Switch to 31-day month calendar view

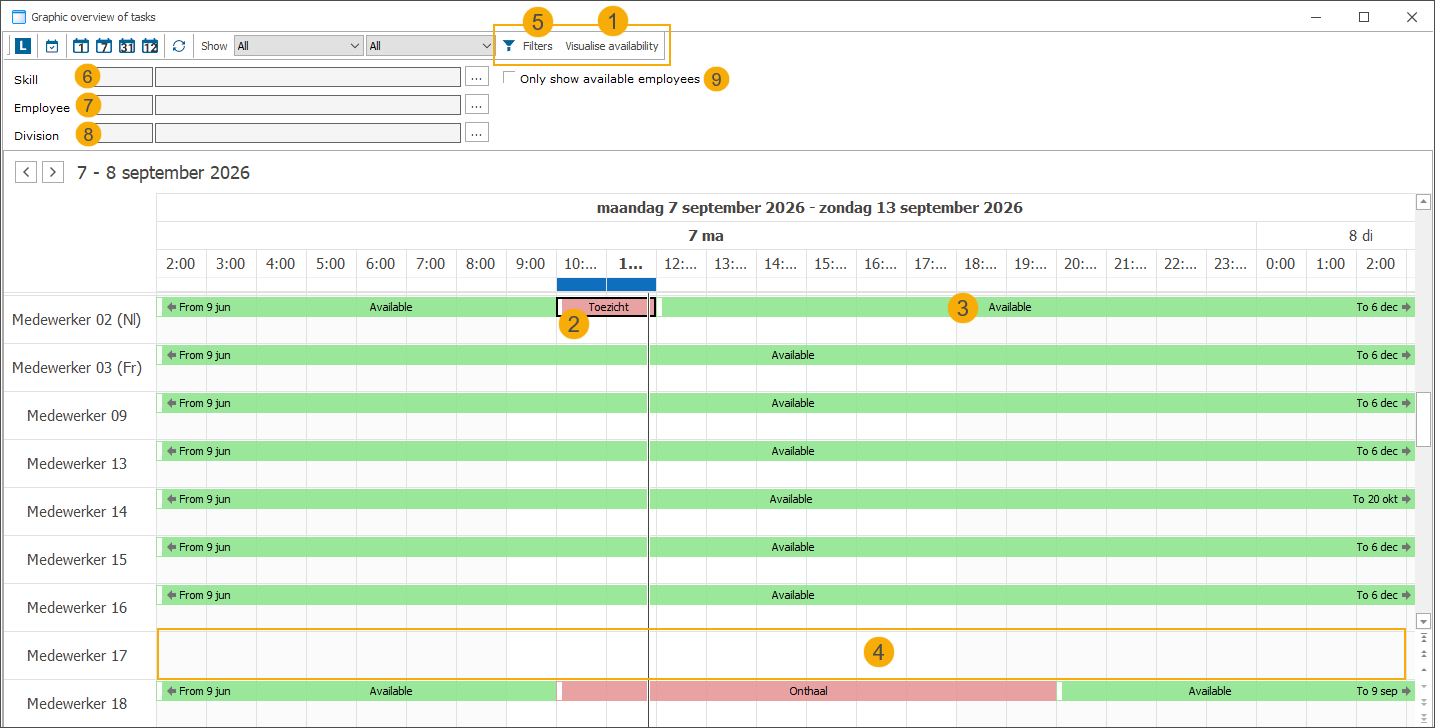click(x=127, y=46)
